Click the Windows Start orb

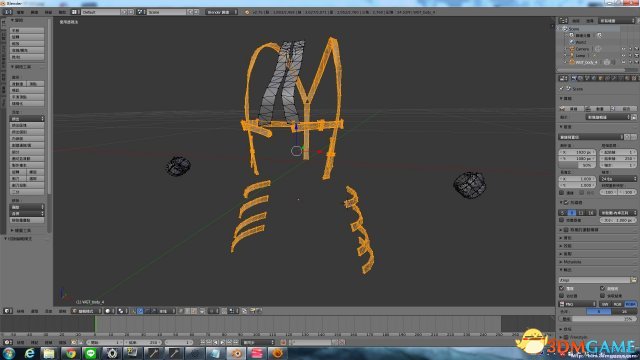pyautogui.click(x=9, y=353)
